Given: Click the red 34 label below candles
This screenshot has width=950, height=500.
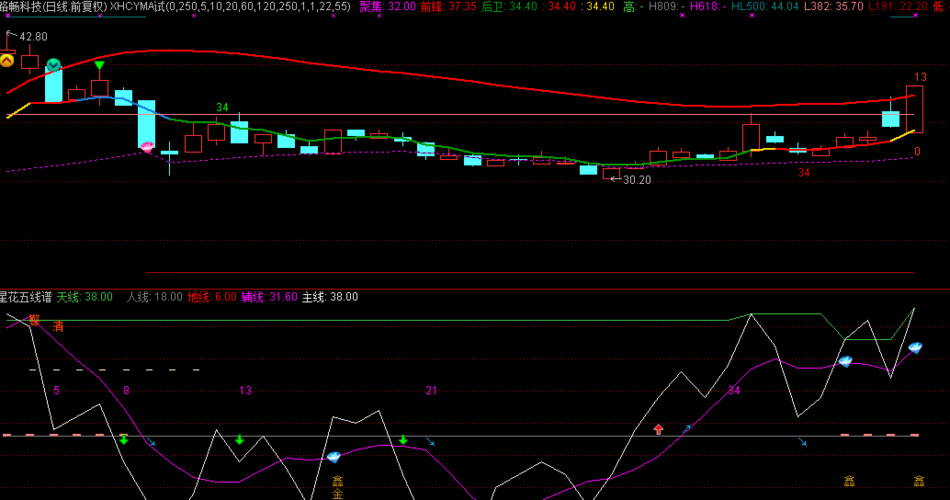Looking at the screenshot, I should coord(803,173).
